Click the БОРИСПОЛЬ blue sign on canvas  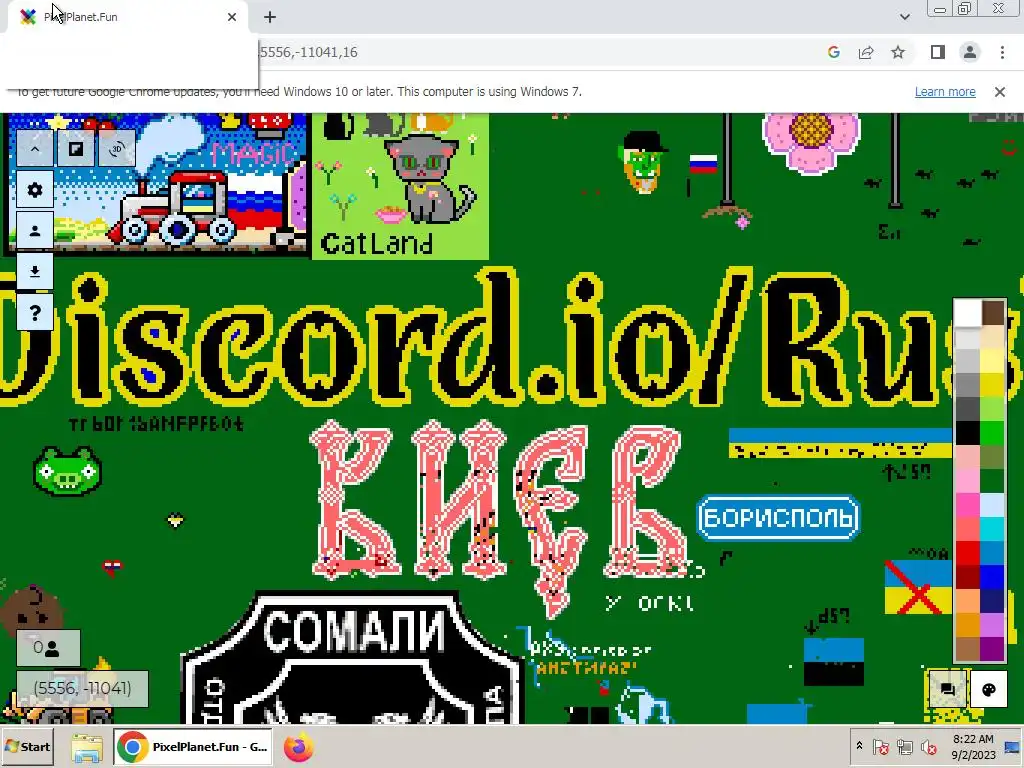tap(778, 518)
